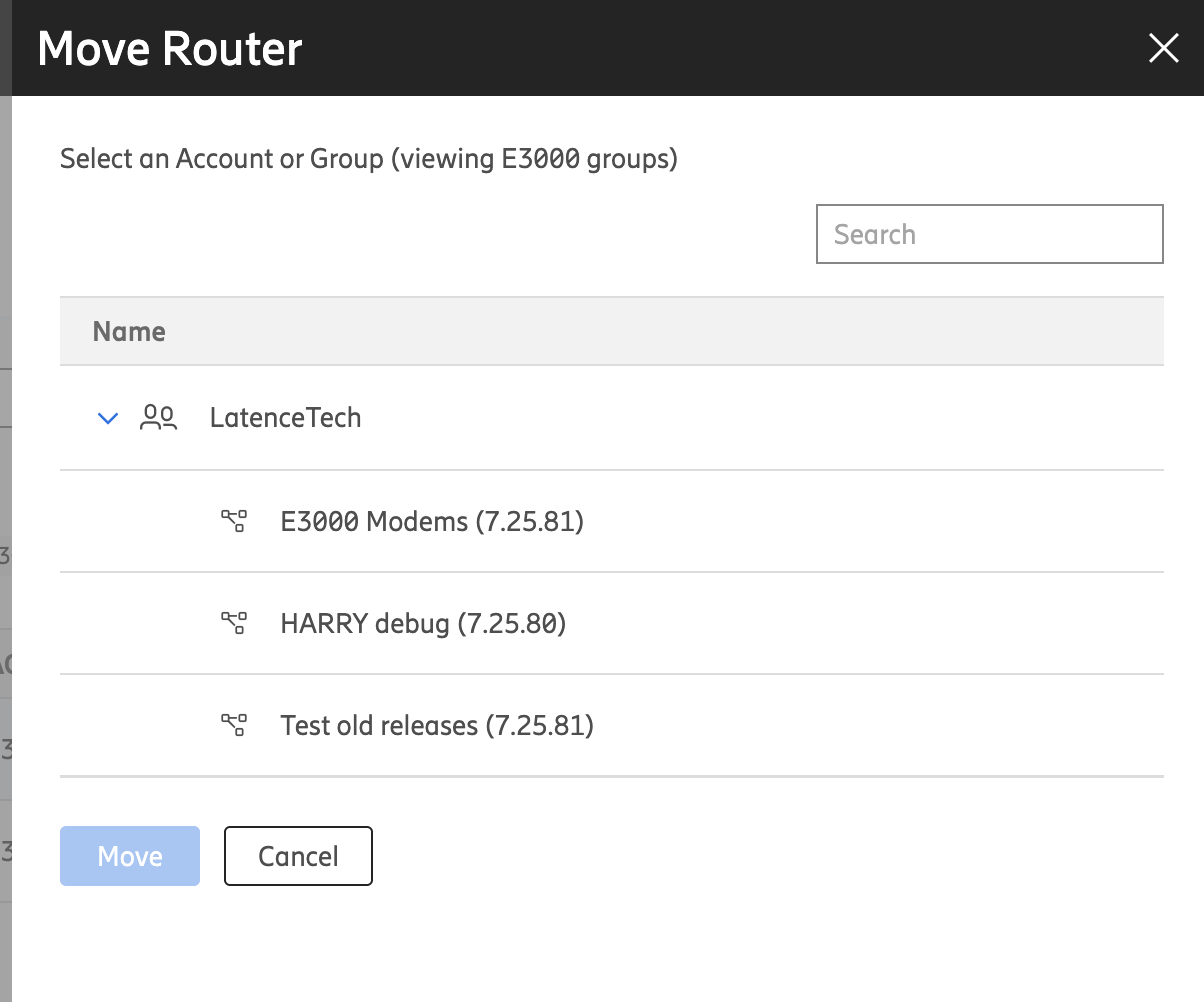1204x1002 pixels.
Task: Collapse the LatenceTech account chevron
Action: point(108,418)
